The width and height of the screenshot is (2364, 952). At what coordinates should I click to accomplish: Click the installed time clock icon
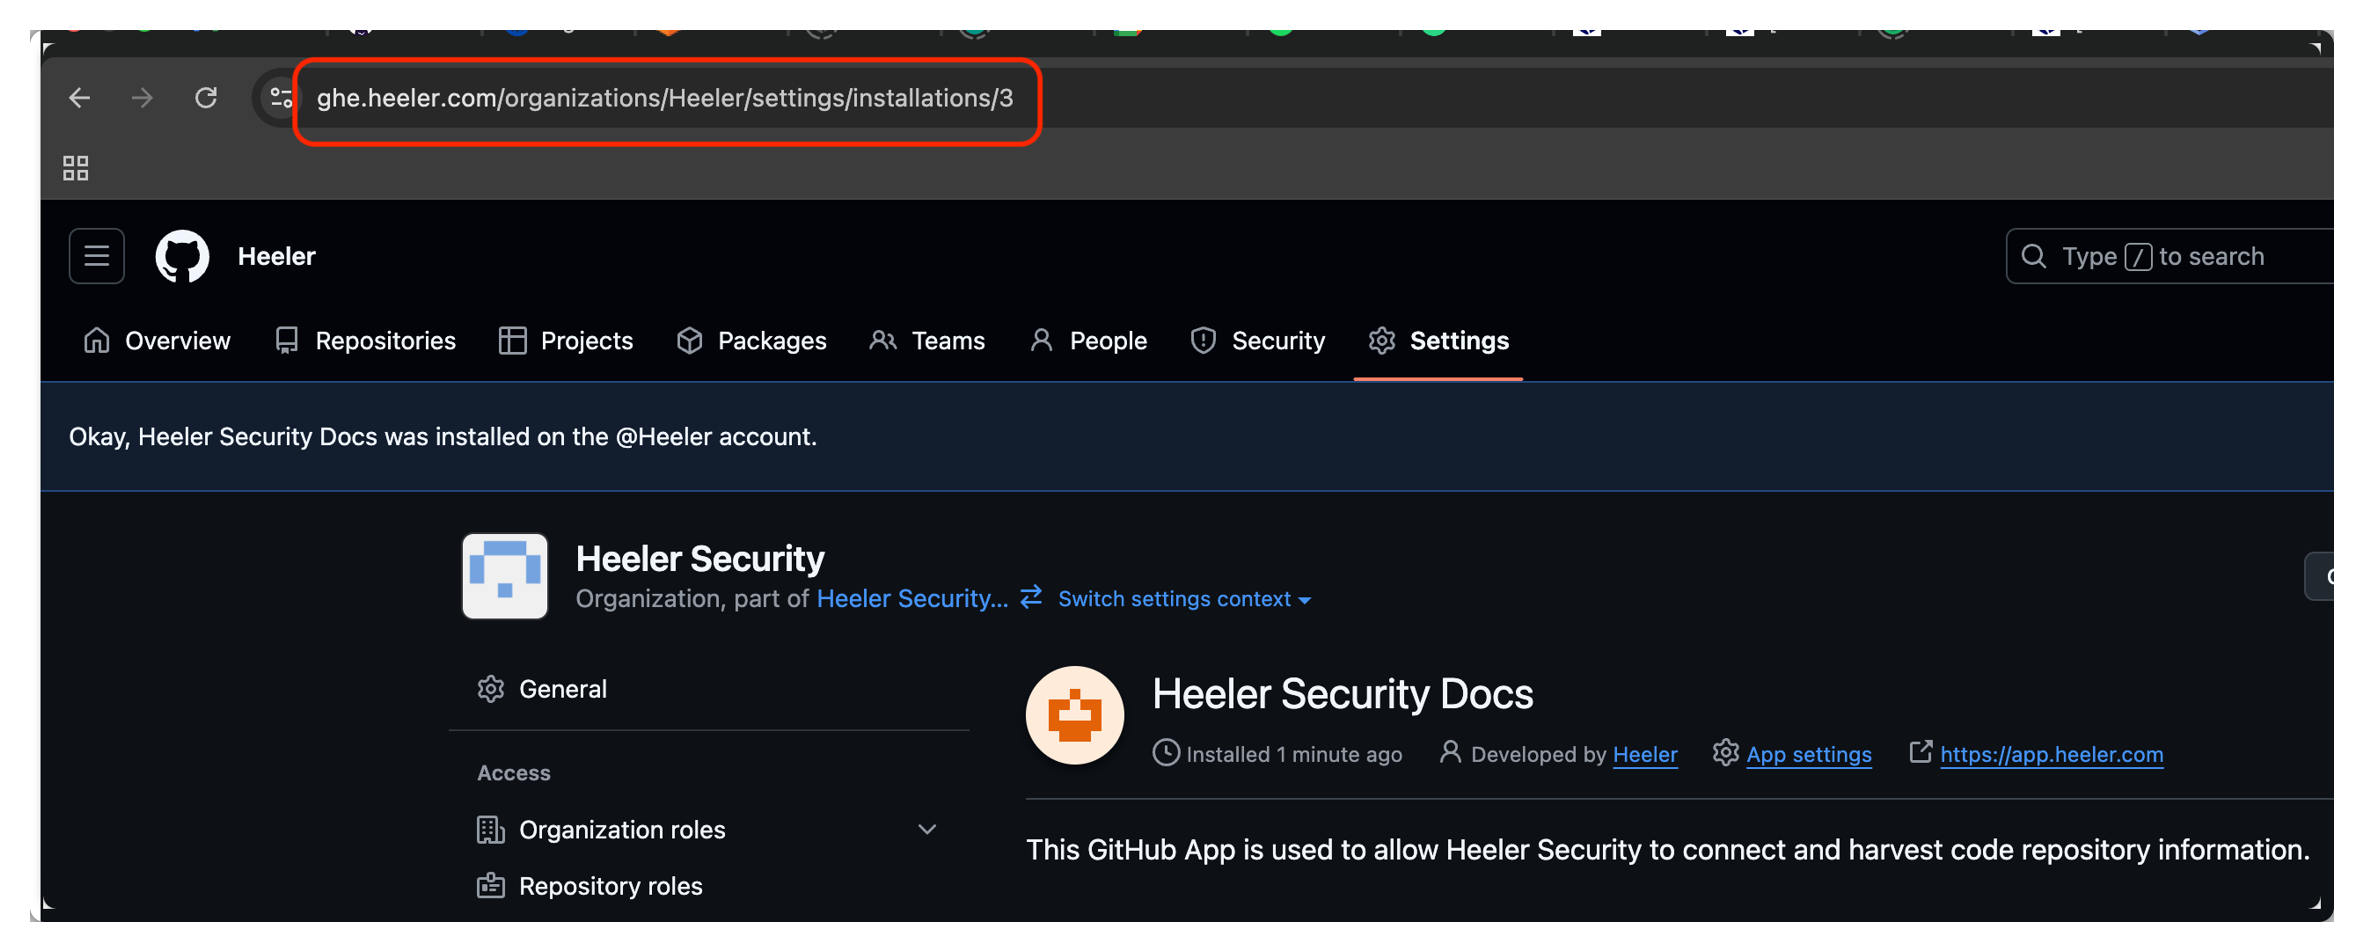(x=1166, y=753)
